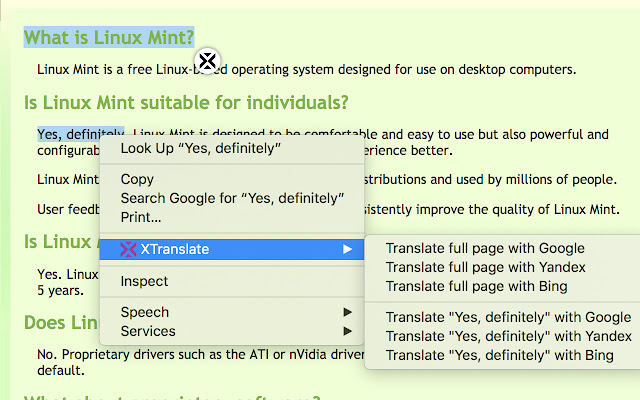This screenshot has height=400, width=640.
Task: Choose Inspect in the context menu
Action: point(144,281)
